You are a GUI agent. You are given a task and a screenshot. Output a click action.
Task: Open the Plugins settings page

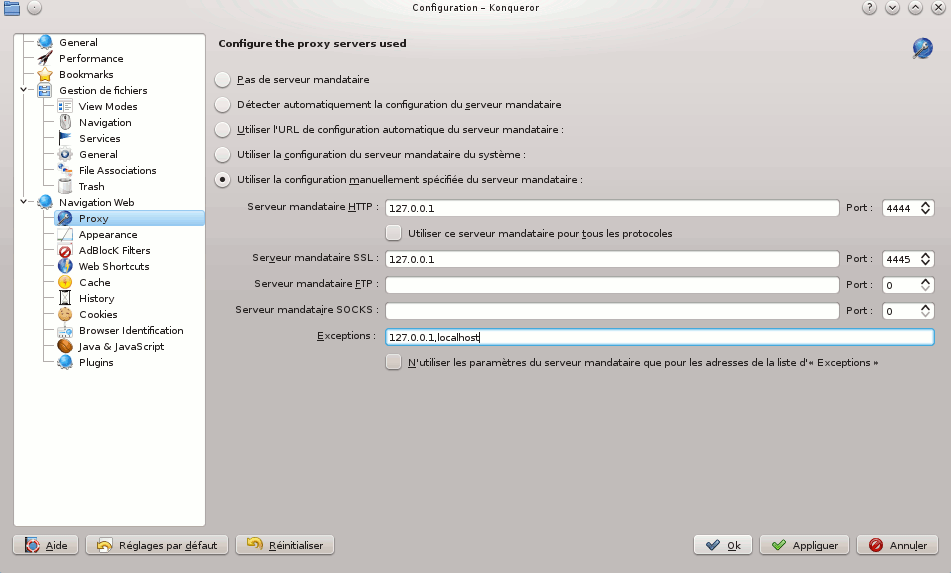tap(96, 363)
